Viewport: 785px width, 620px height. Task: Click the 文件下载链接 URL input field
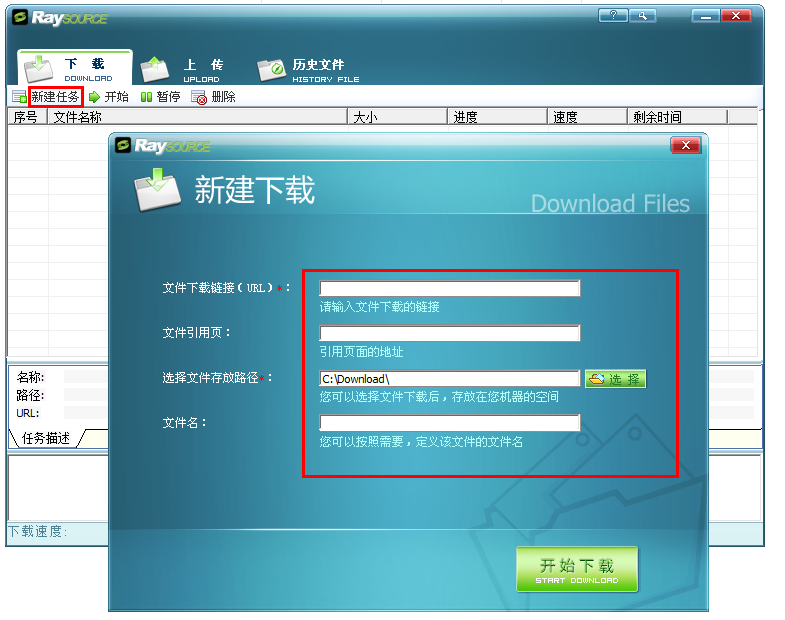(450, 288)
